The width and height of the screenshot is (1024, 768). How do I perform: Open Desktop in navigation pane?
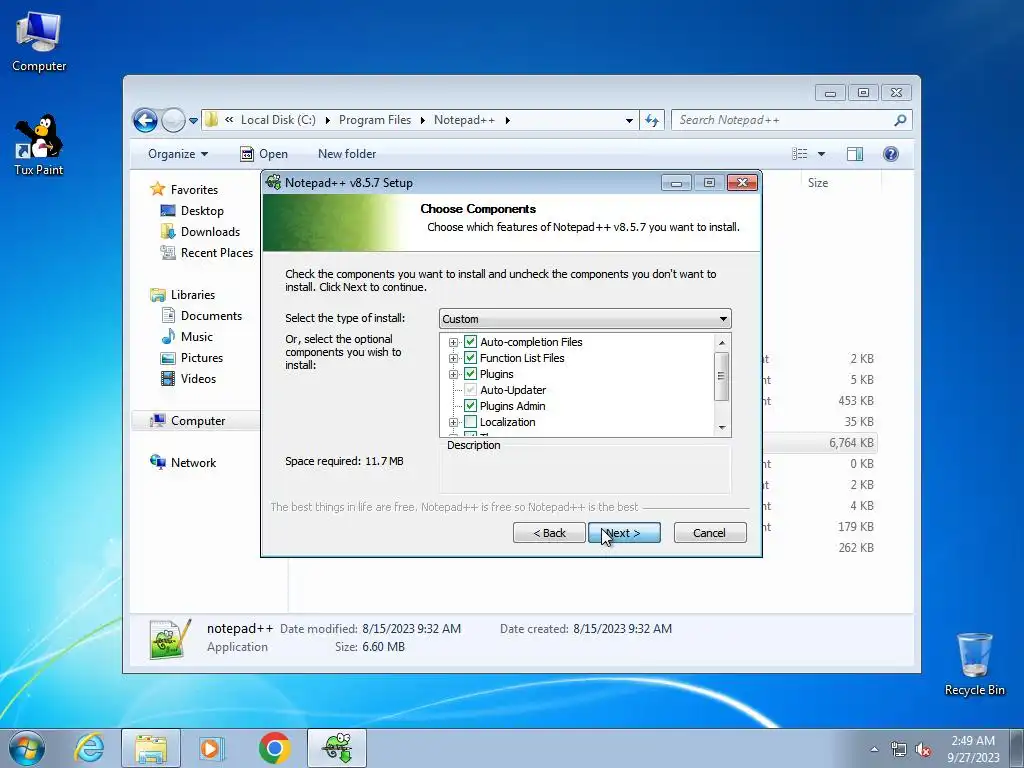click(202, 211)
